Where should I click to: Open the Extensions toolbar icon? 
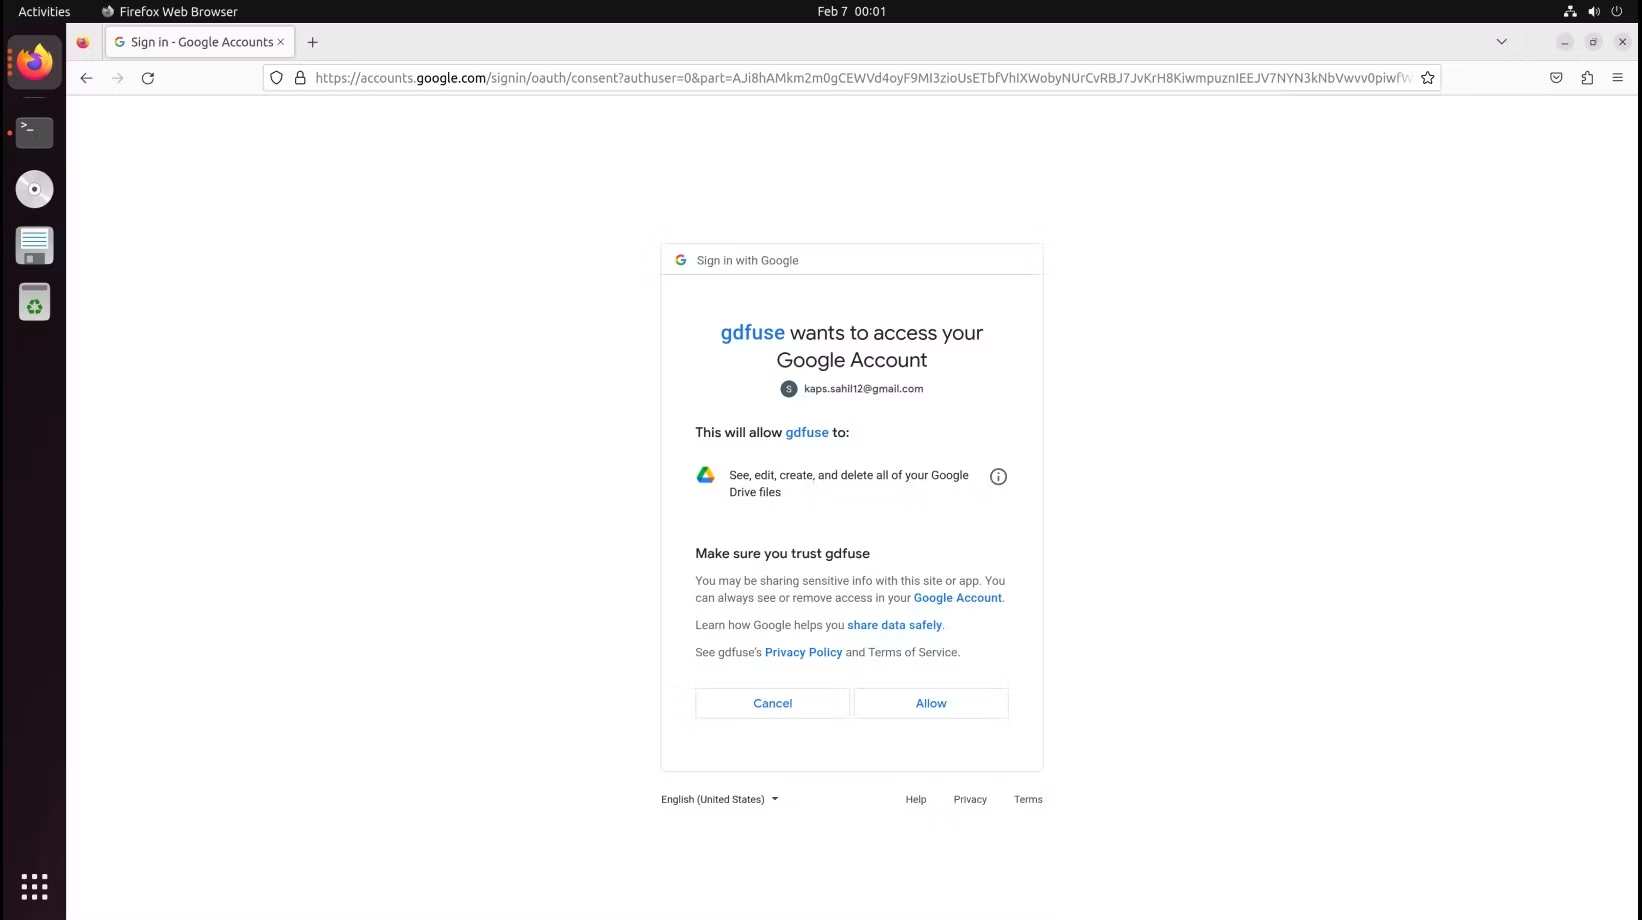(1587, 78)
